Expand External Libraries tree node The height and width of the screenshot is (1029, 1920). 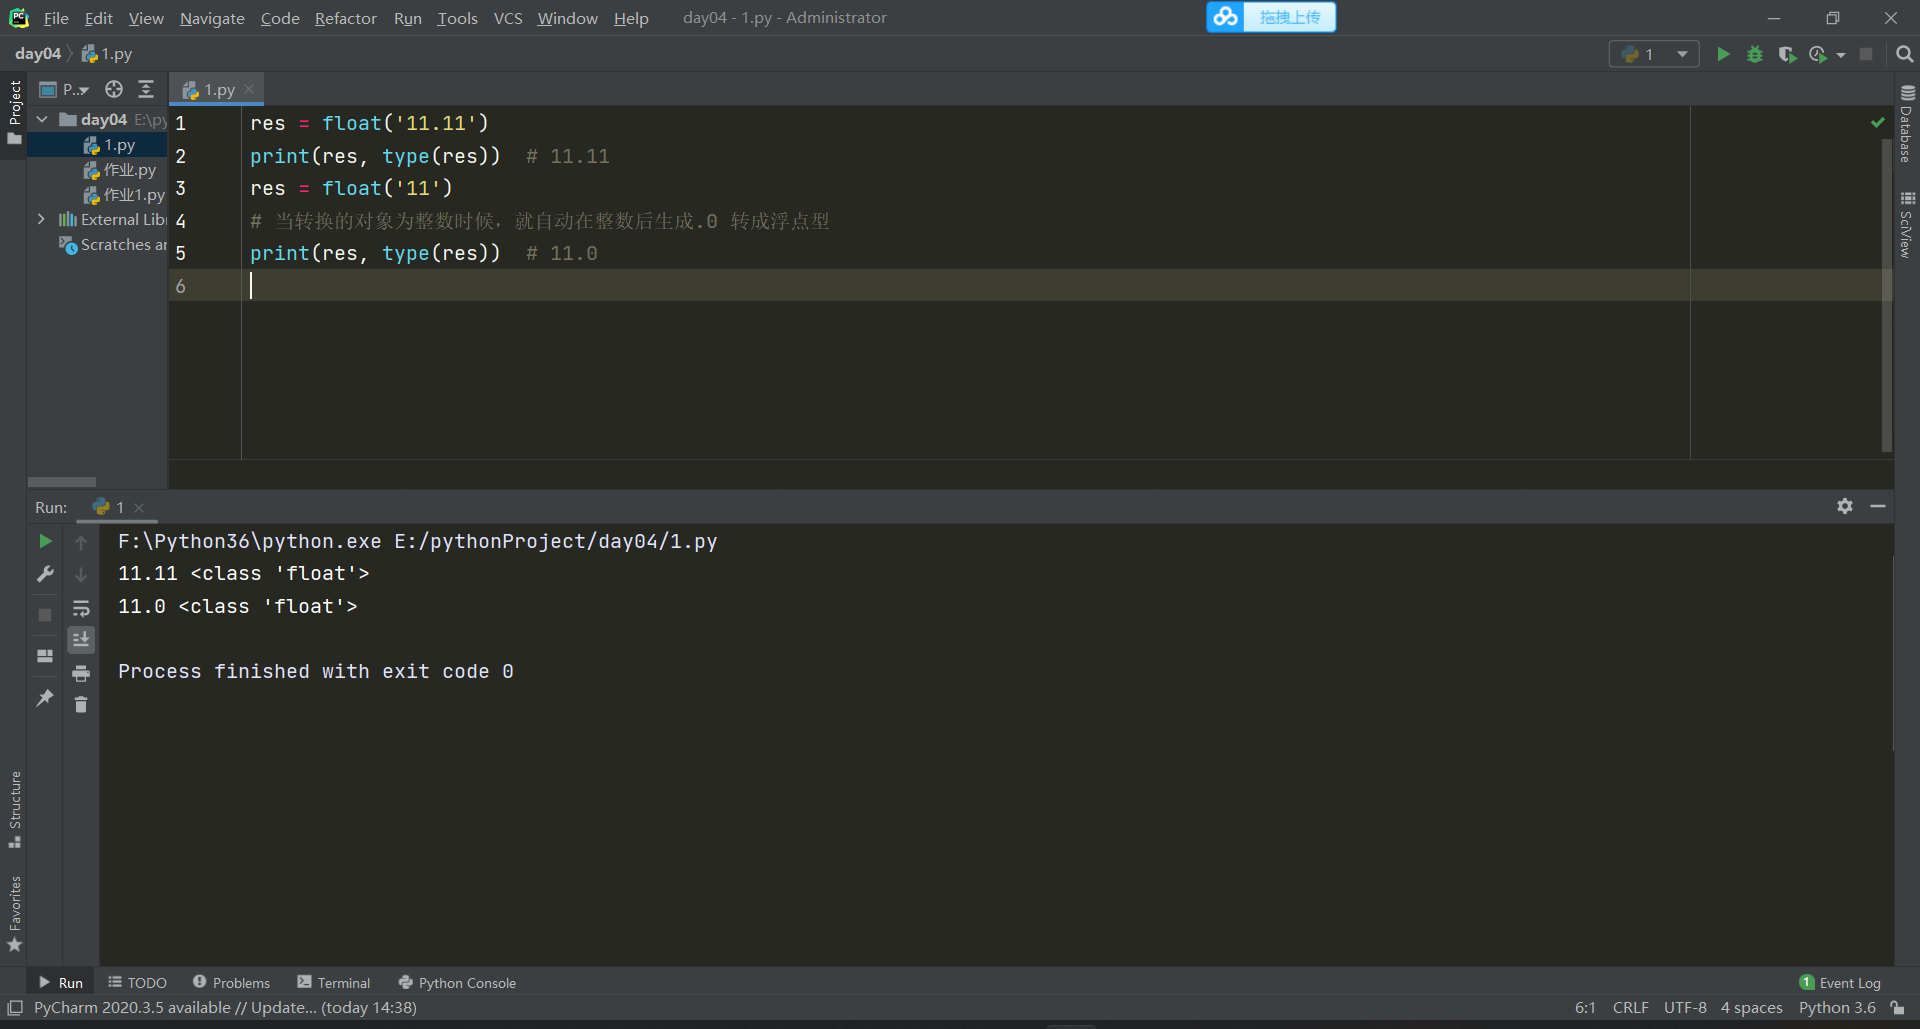pos(41,219)
